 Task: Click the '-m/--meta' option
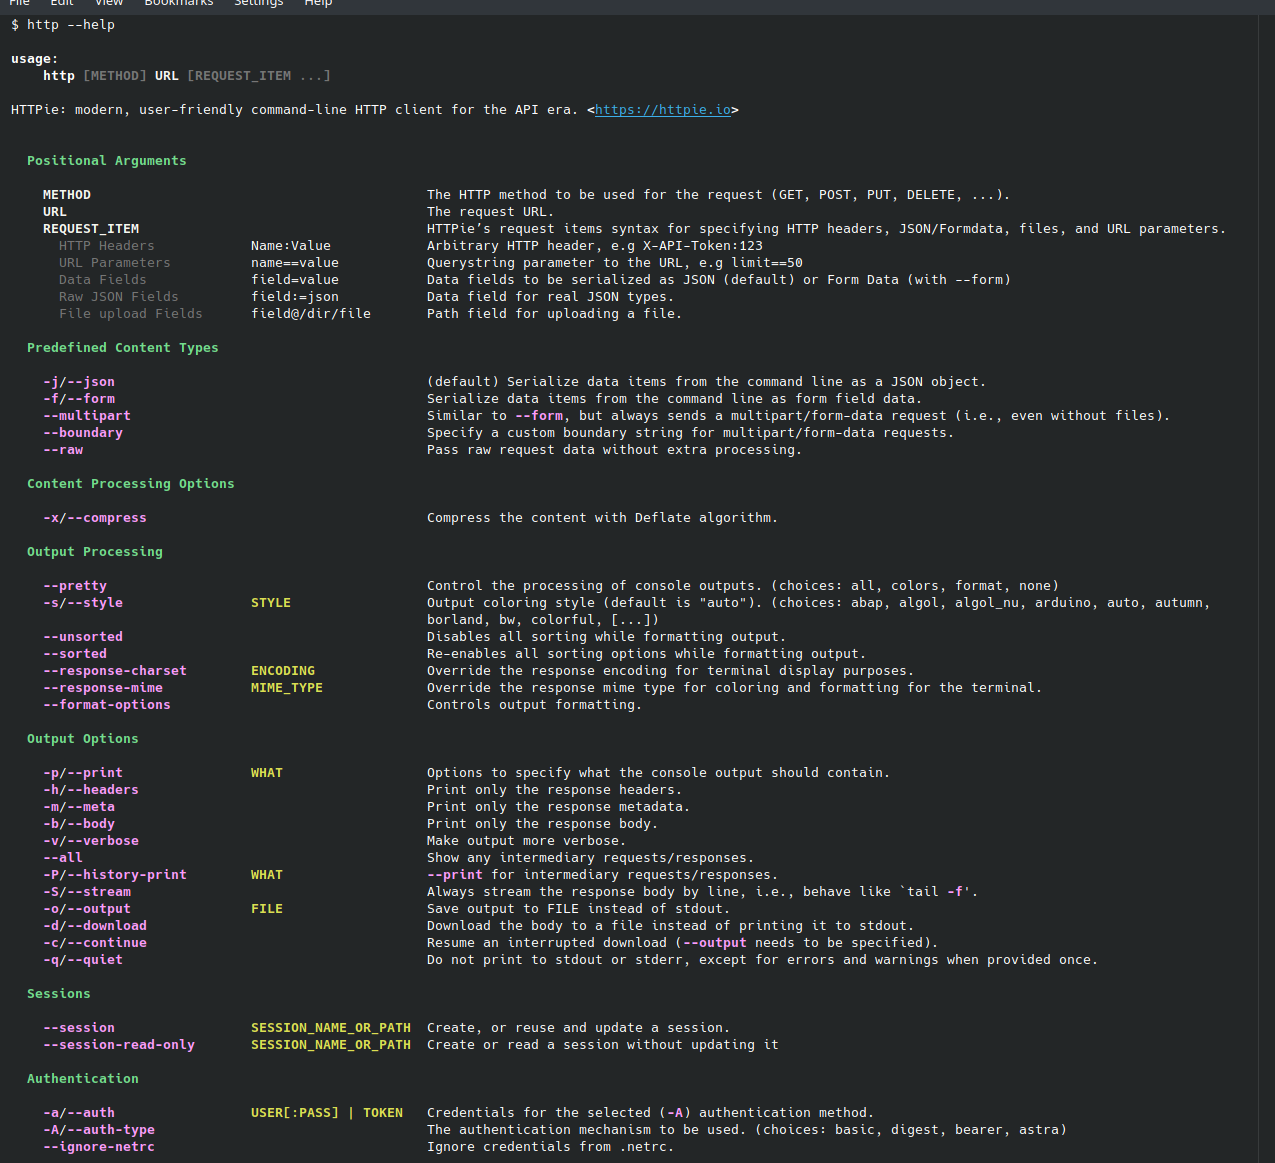79,807
